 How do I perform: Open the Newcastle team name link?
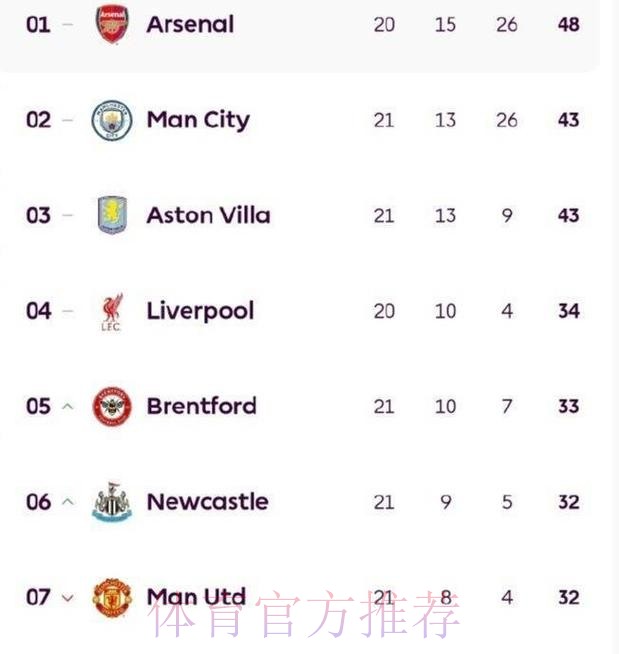coord(207,502)
